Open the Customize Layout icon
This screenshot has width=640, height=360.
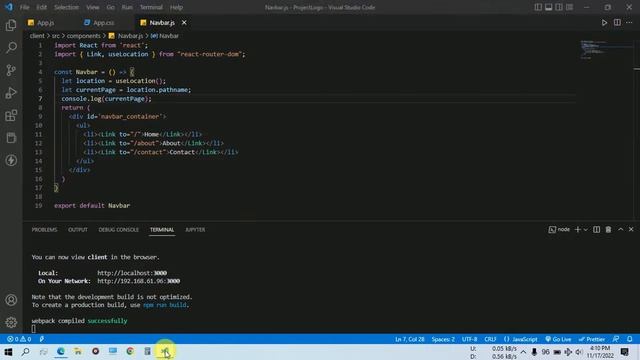[569, 7]
